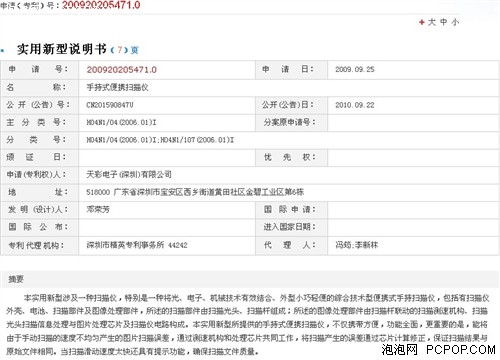
Task: Click the 颁证日 label cell
Action: coord(40,157)
